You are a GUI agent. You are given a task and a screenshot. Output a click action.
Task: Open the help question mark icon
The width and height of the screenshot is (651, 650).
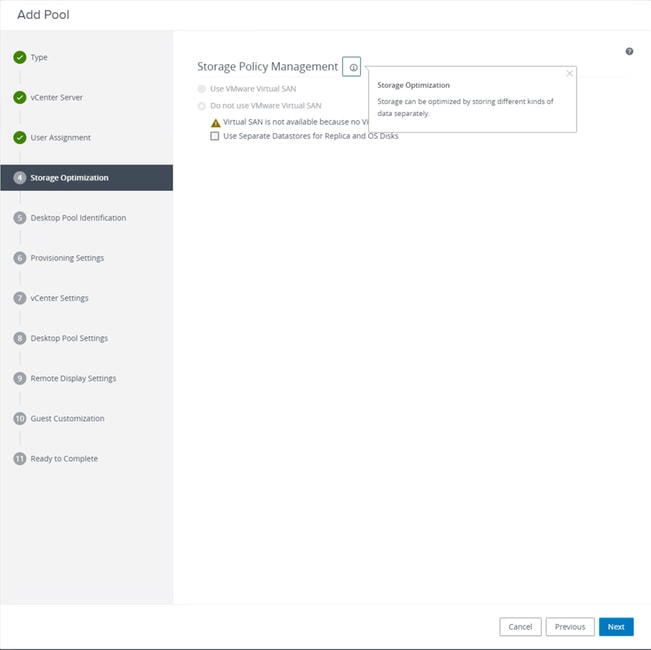(629, 51)
